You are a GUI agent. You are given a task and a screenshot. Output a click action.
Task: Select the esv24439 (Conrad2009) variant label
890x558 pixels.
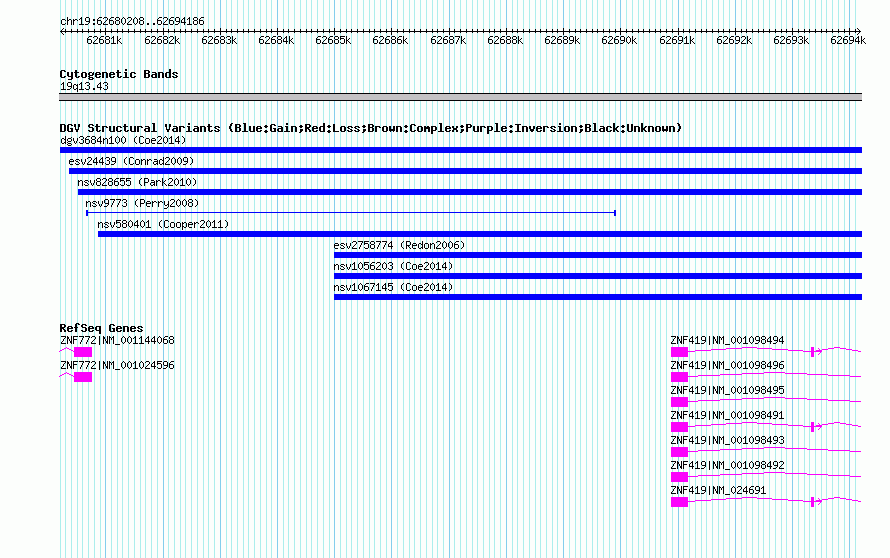point(131,161)
